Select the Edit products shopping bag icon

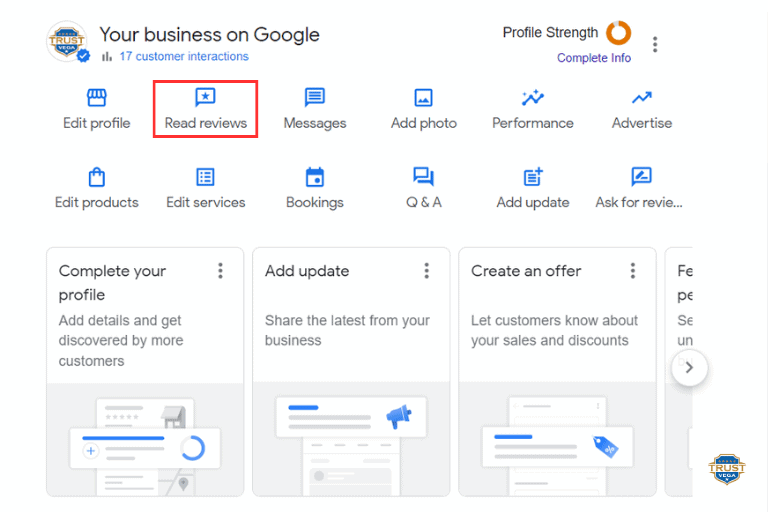point(96,177)
